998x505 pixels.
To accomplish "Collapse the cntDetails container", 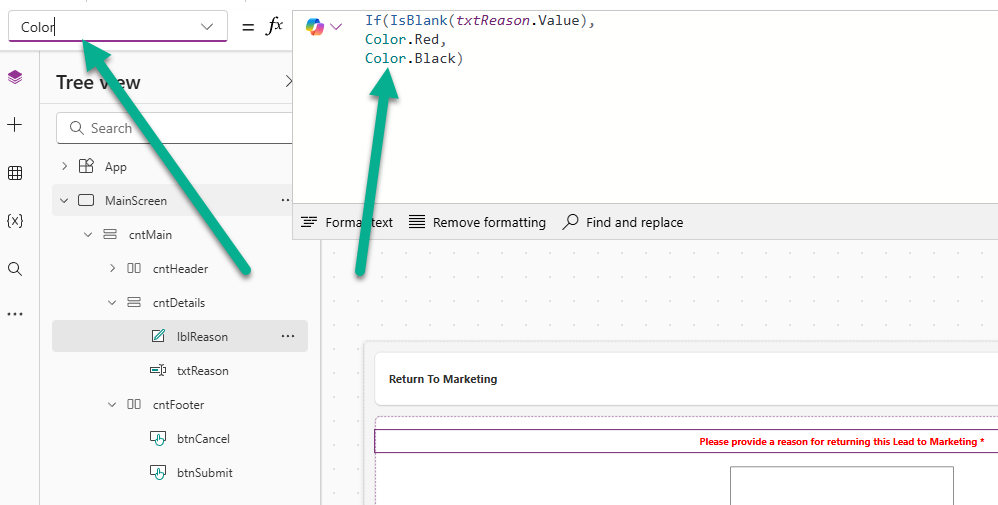I will pos(112,303).
